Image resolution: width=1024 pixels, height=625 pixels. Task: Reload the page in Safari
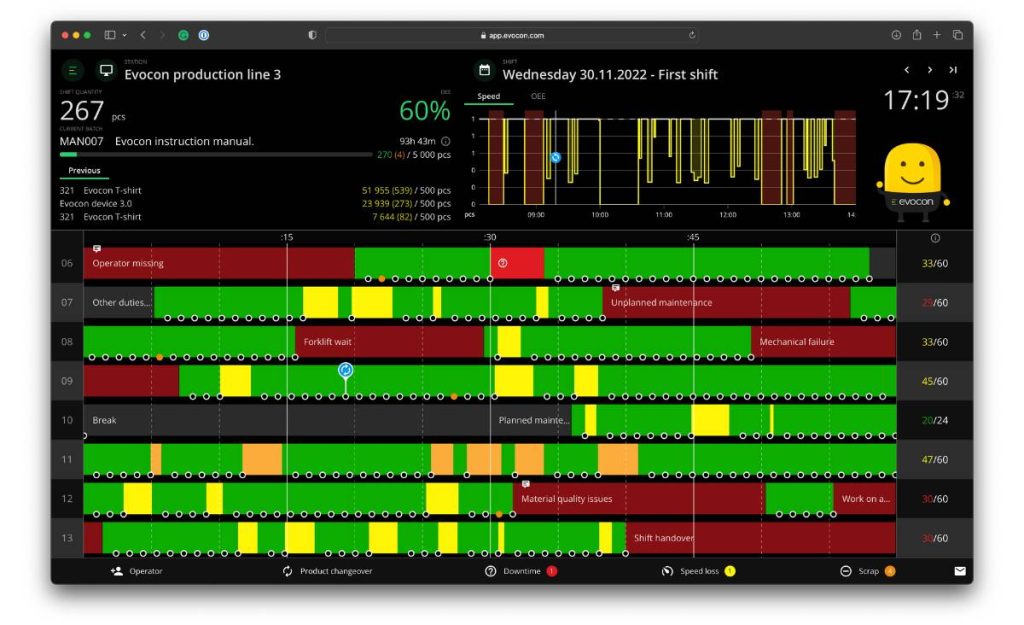(692, 35)
